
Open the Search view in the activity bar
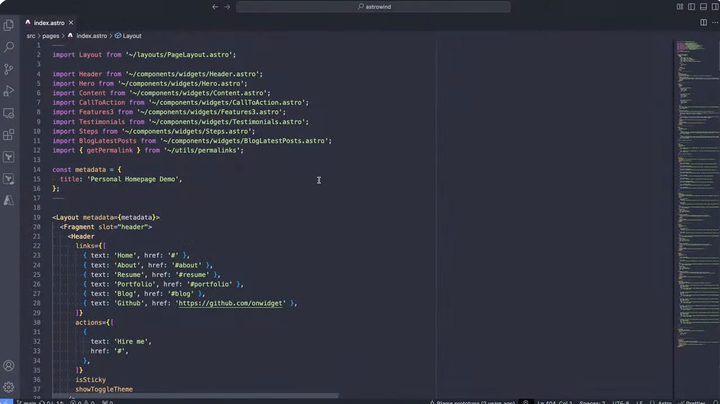(x=9, y=47)
